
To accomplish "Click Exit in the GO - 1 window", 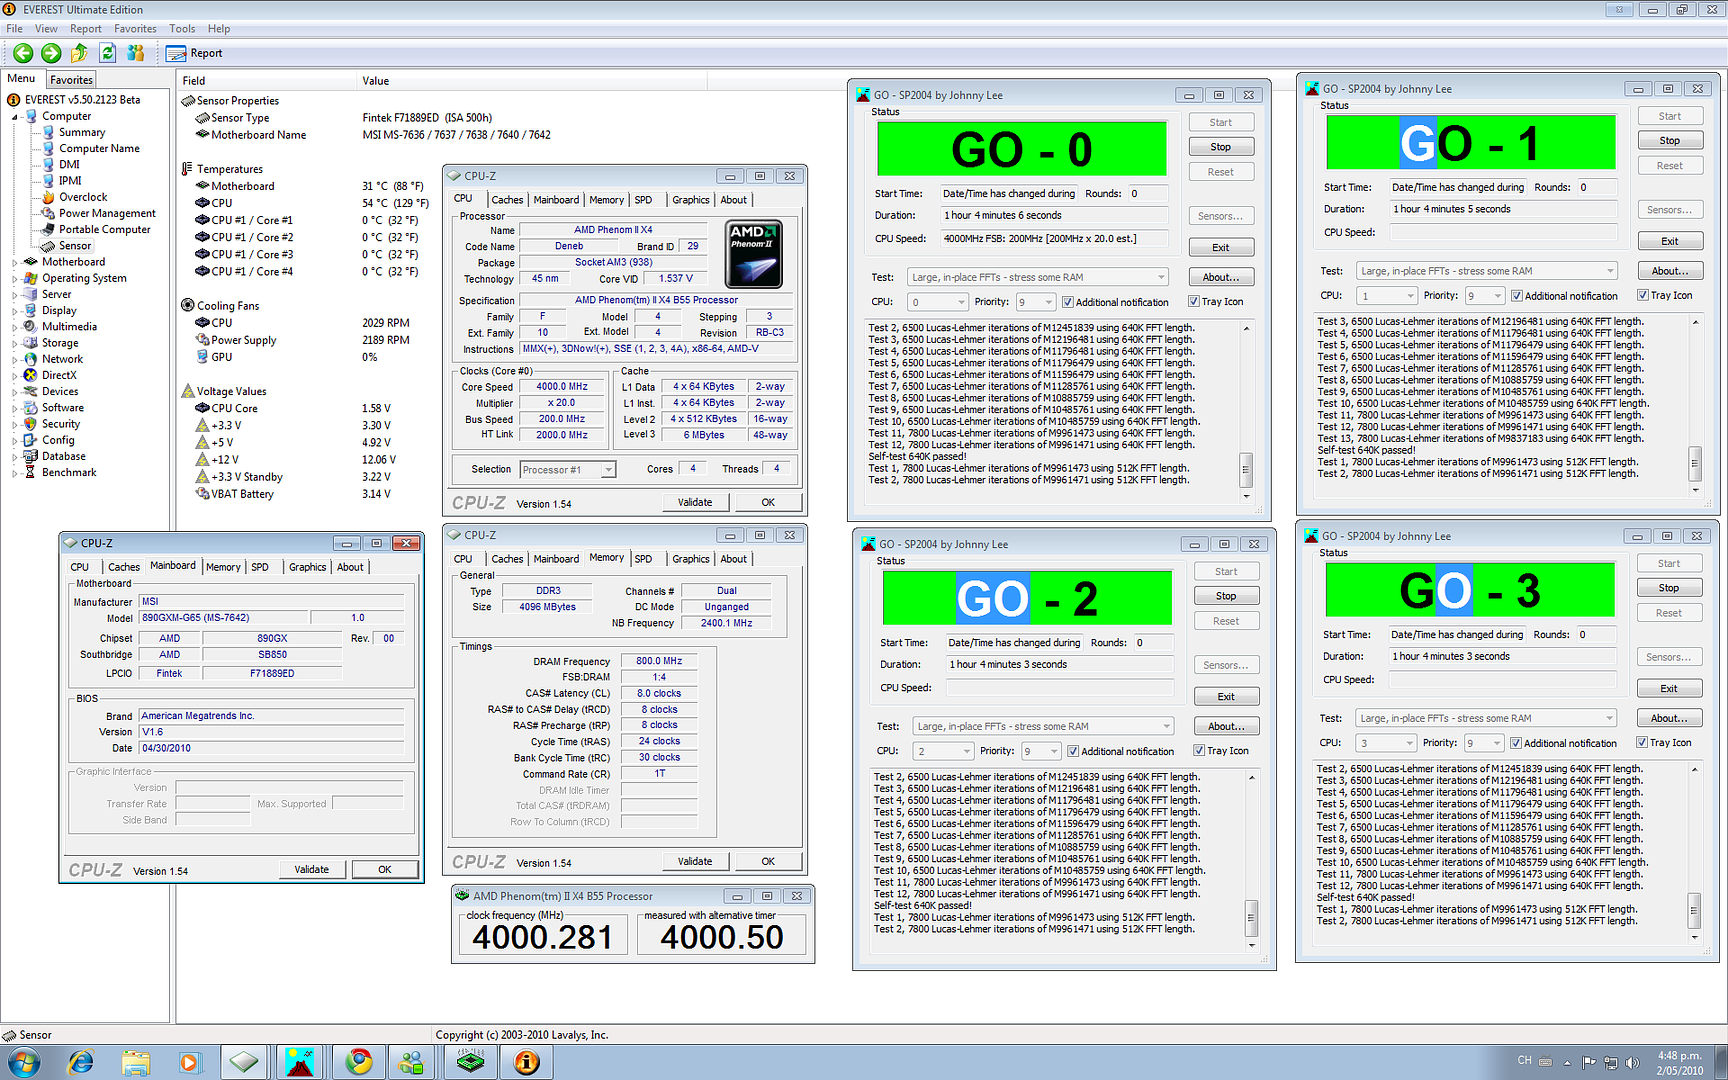I will (1670, 241).
